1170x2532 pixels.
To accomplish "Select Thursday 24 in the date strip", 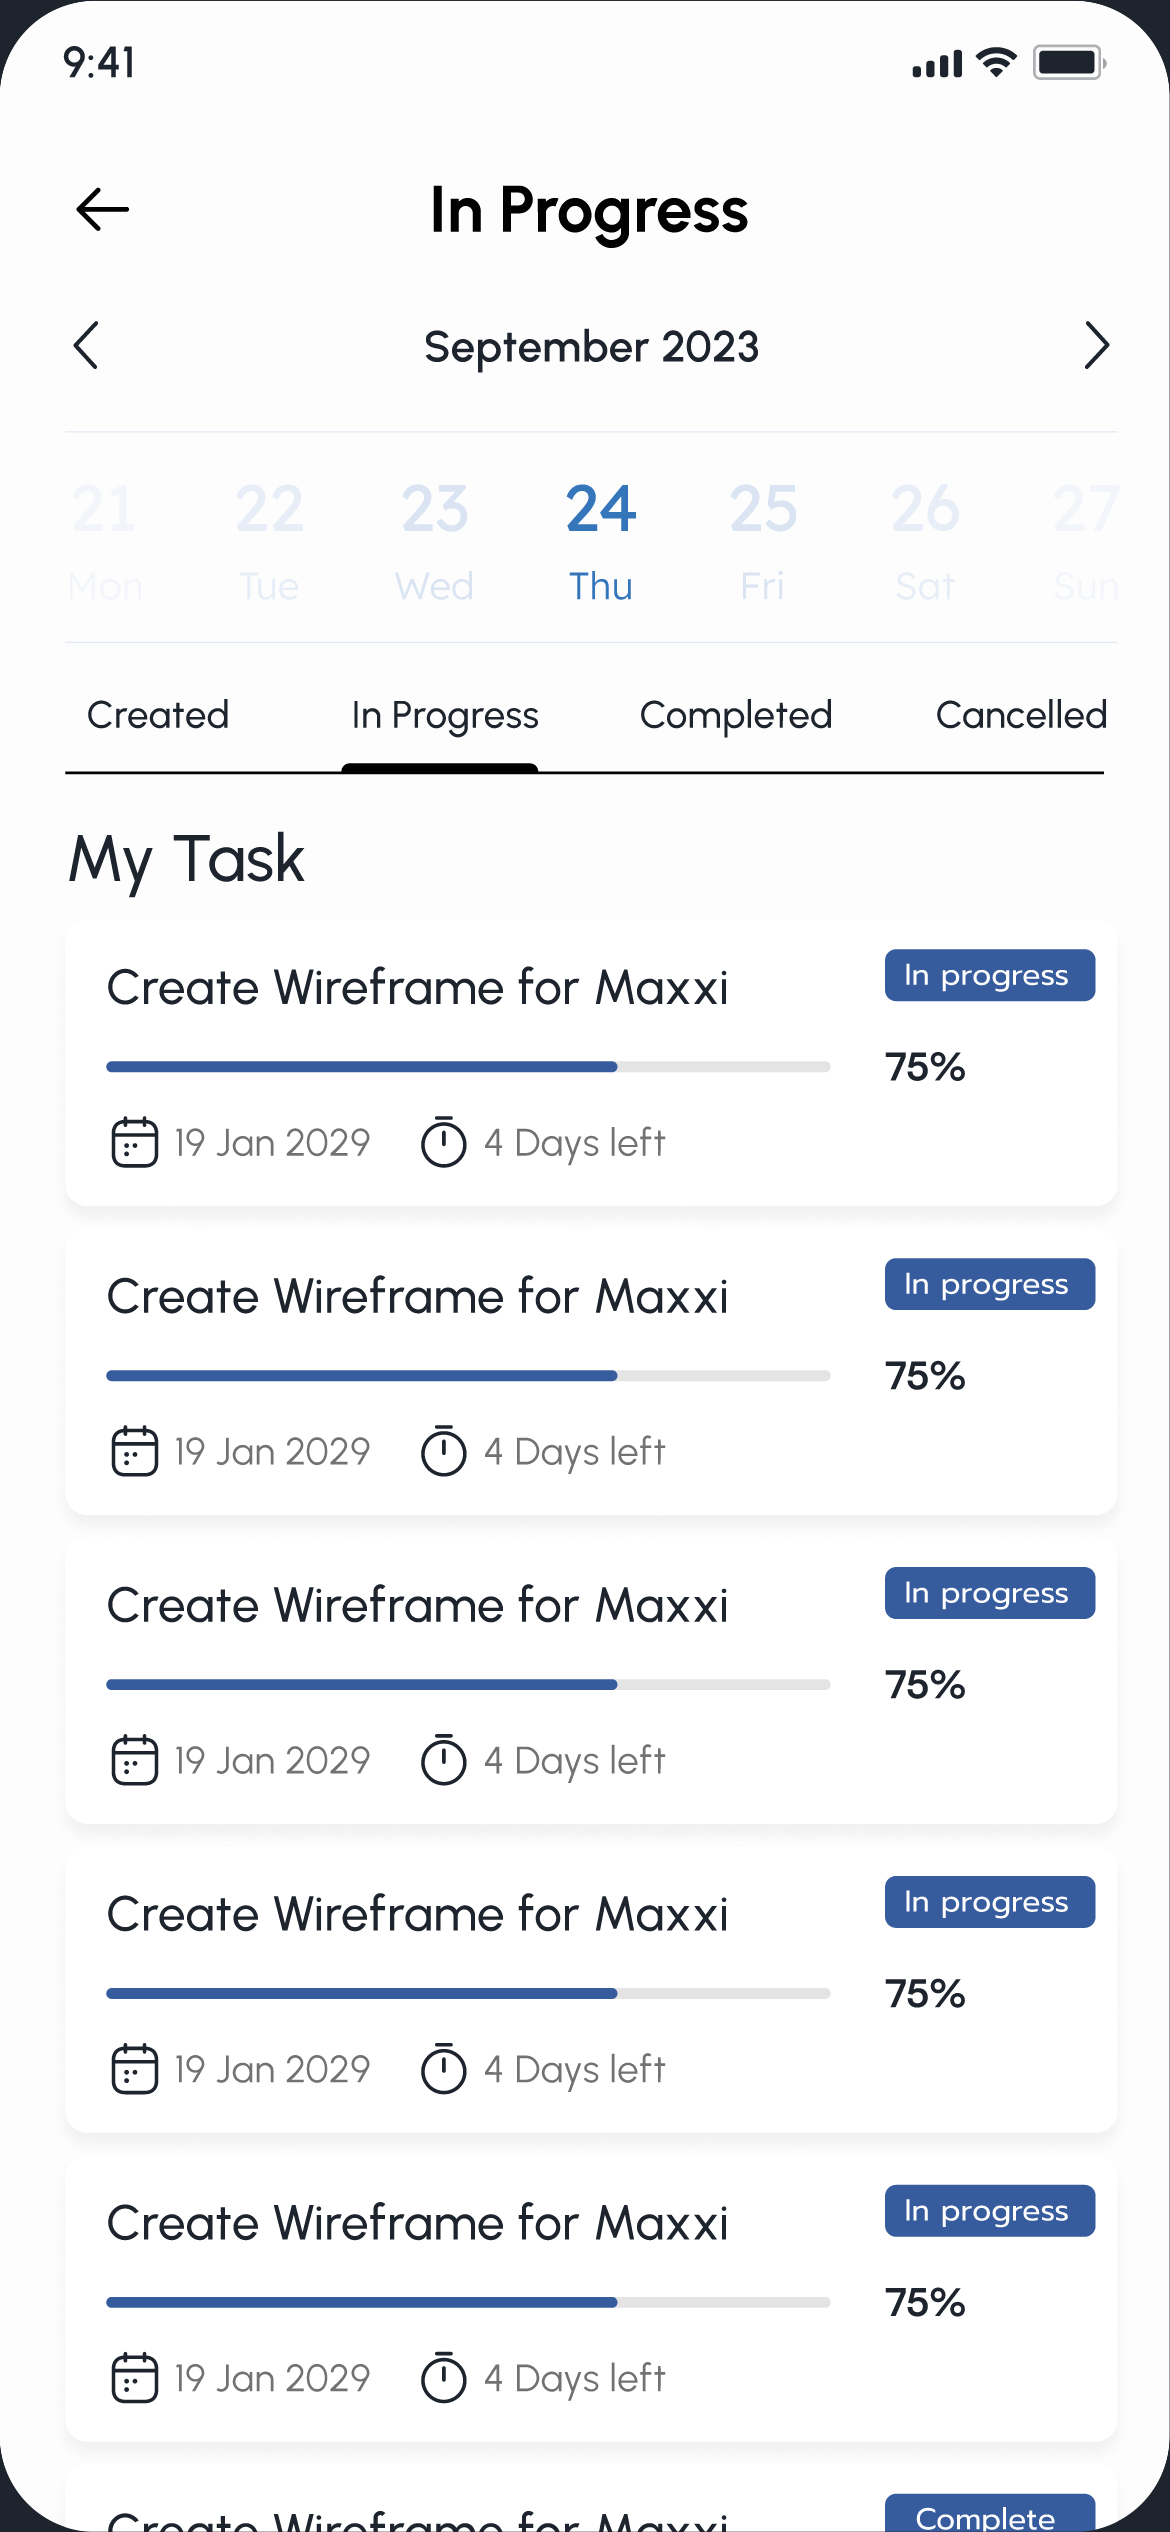I will (x=600, y=540).
